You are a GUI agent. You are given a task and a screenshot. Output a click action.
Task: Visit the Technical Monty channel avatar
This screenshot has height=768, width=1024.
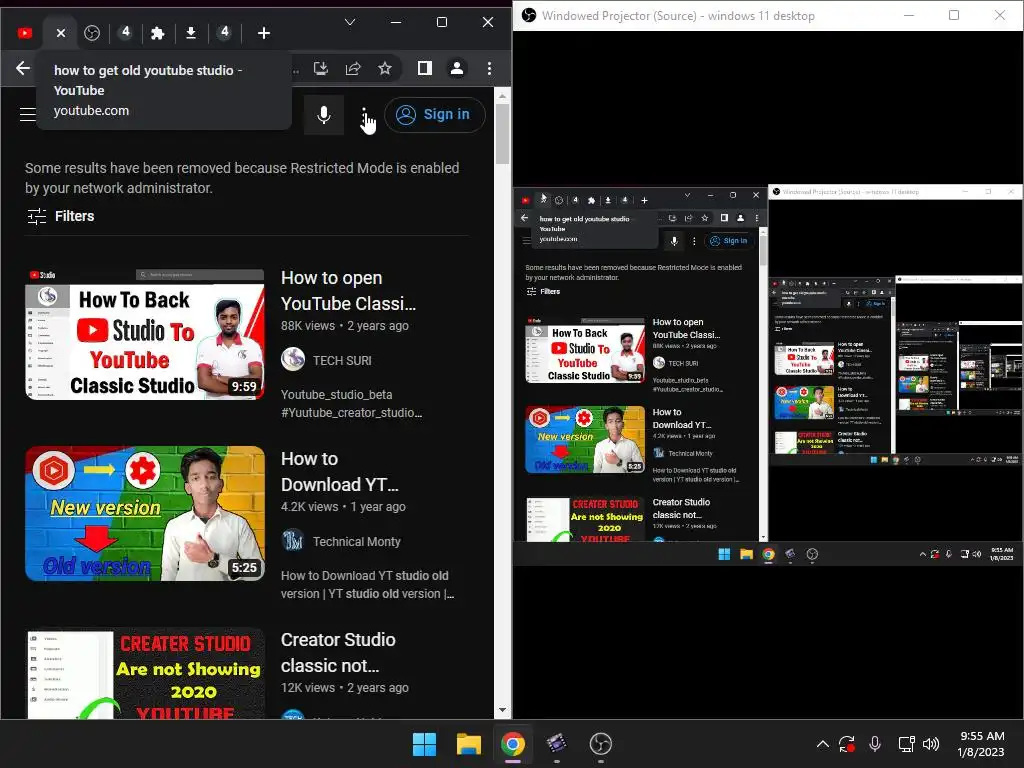[x=293, y=541]
